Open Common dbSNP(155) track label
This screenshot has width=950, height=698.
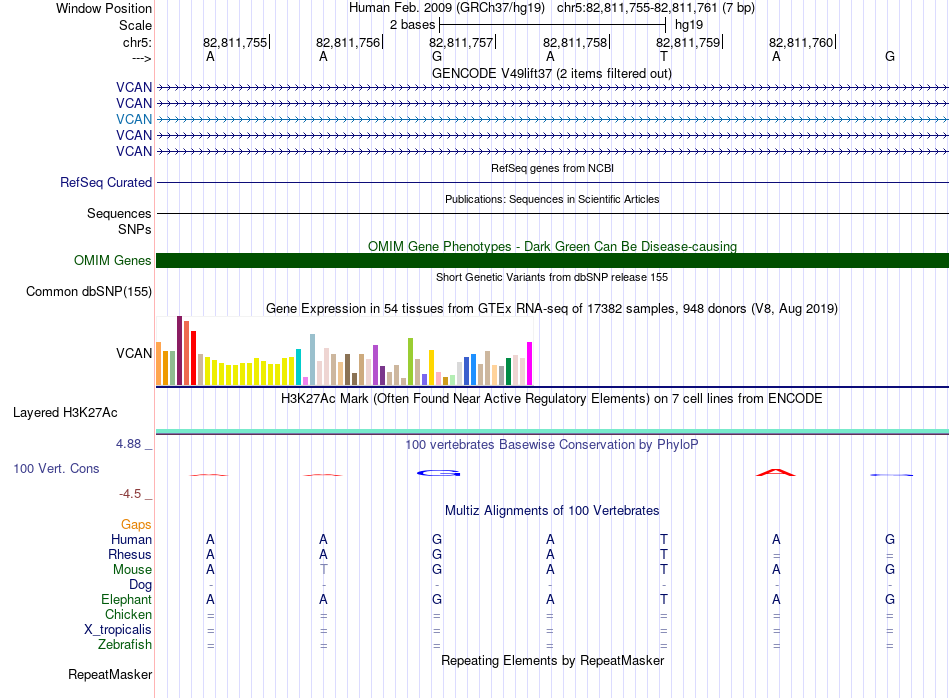coord(89,291)
